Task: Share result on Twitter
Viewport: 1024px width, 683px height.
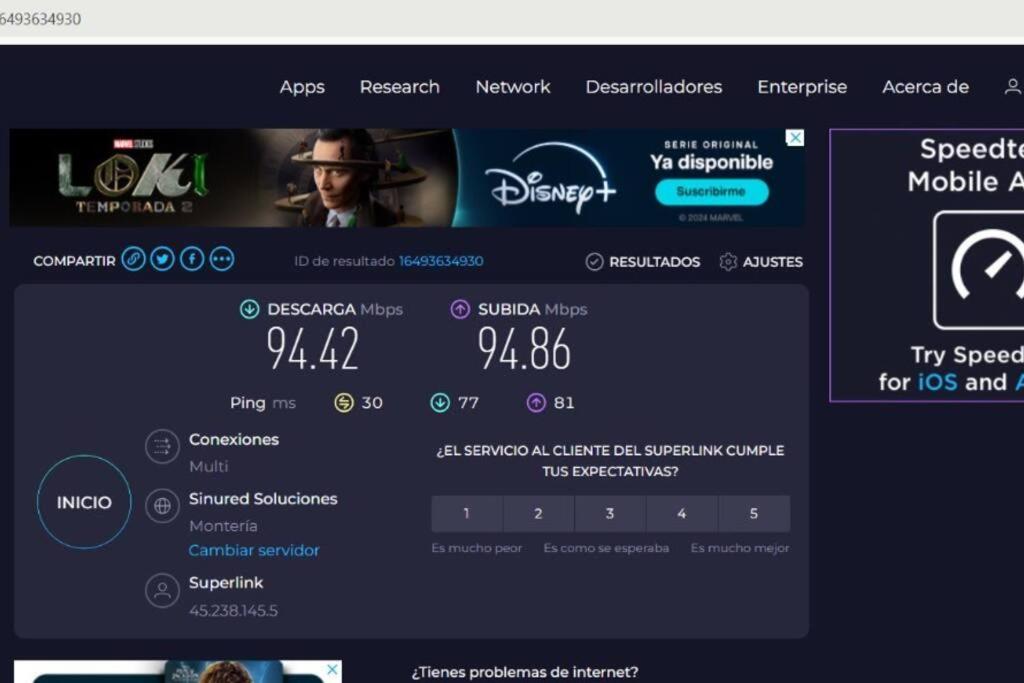Action: [x=163, y=259]
